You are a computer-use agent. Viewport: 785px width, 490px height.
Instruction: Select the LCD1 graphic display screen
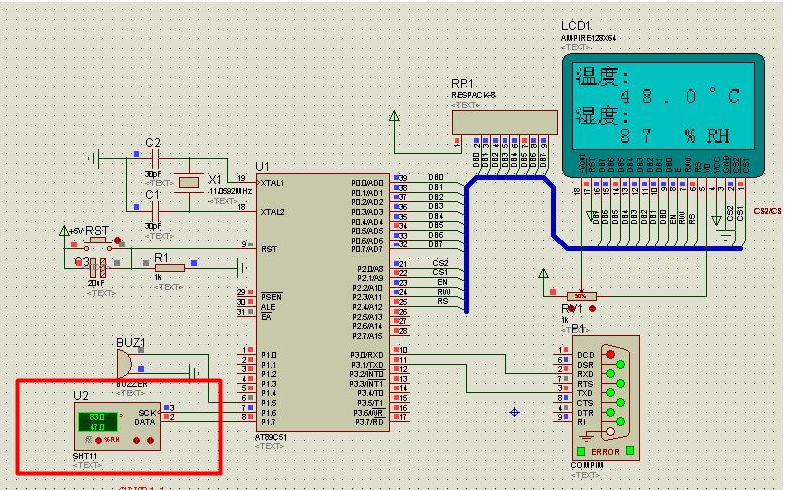tap(663, 107)
